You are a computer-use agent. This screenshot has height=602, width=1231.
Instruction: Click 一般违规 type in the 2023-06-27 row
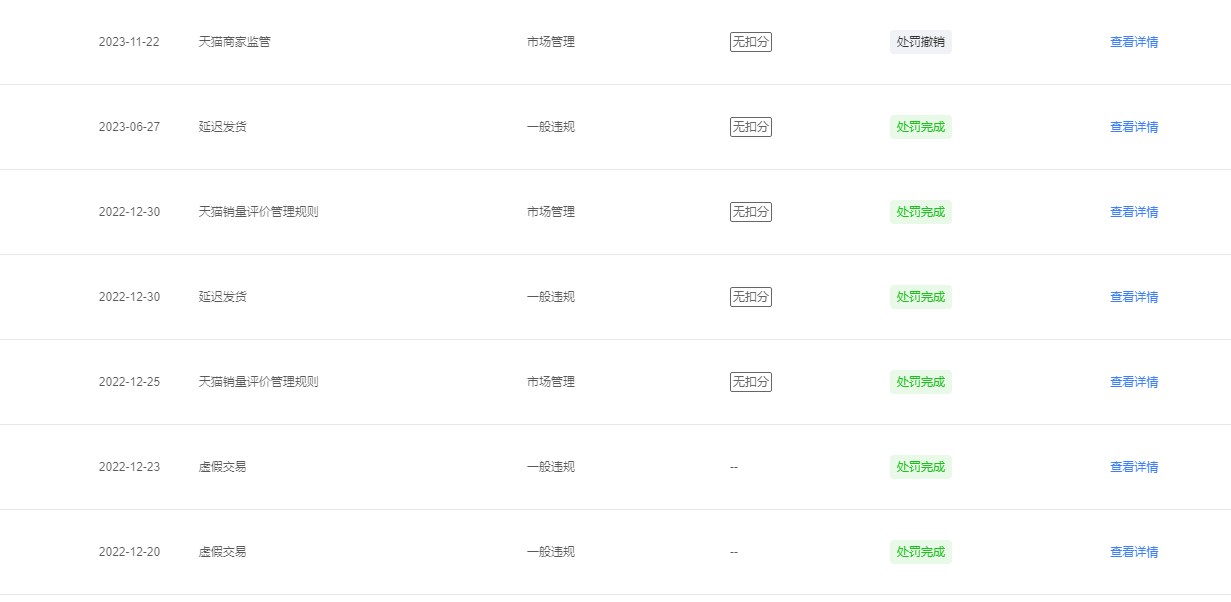[x=551, y=127]
